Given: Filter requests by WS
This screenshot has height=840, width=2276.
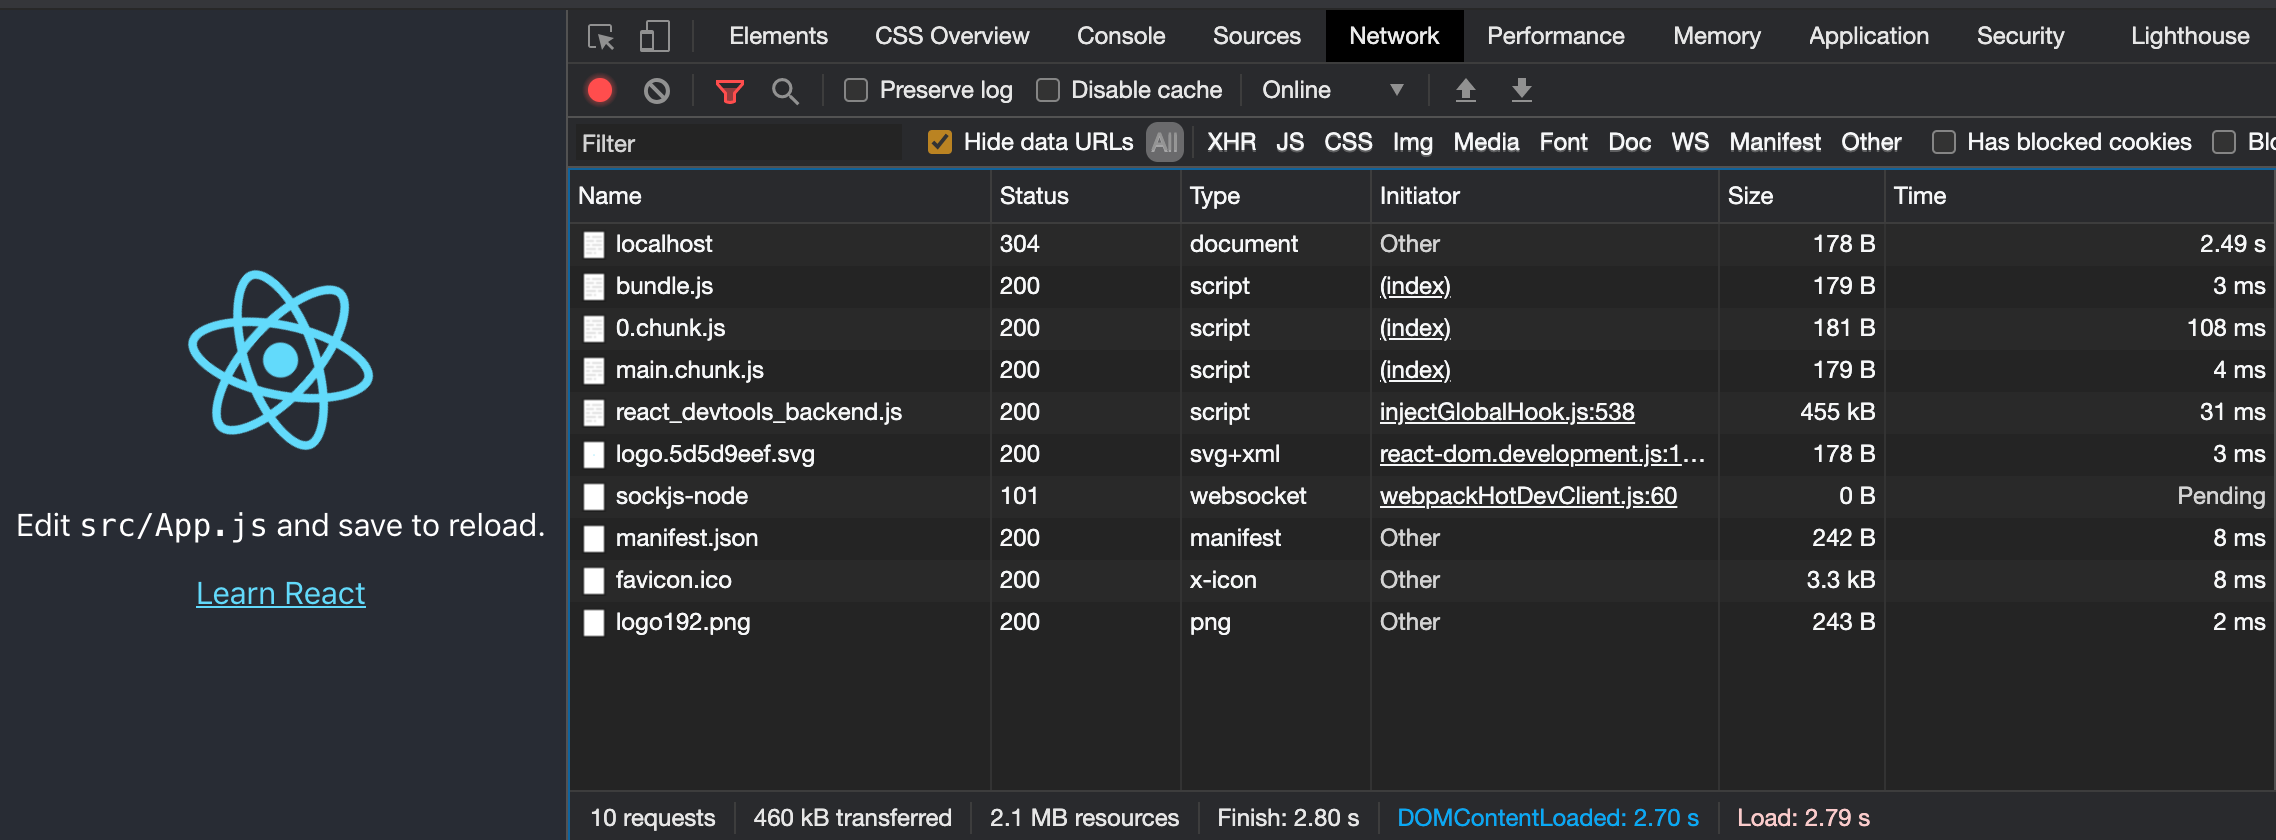Looking at the screenshot, I should coord(1690,142).
